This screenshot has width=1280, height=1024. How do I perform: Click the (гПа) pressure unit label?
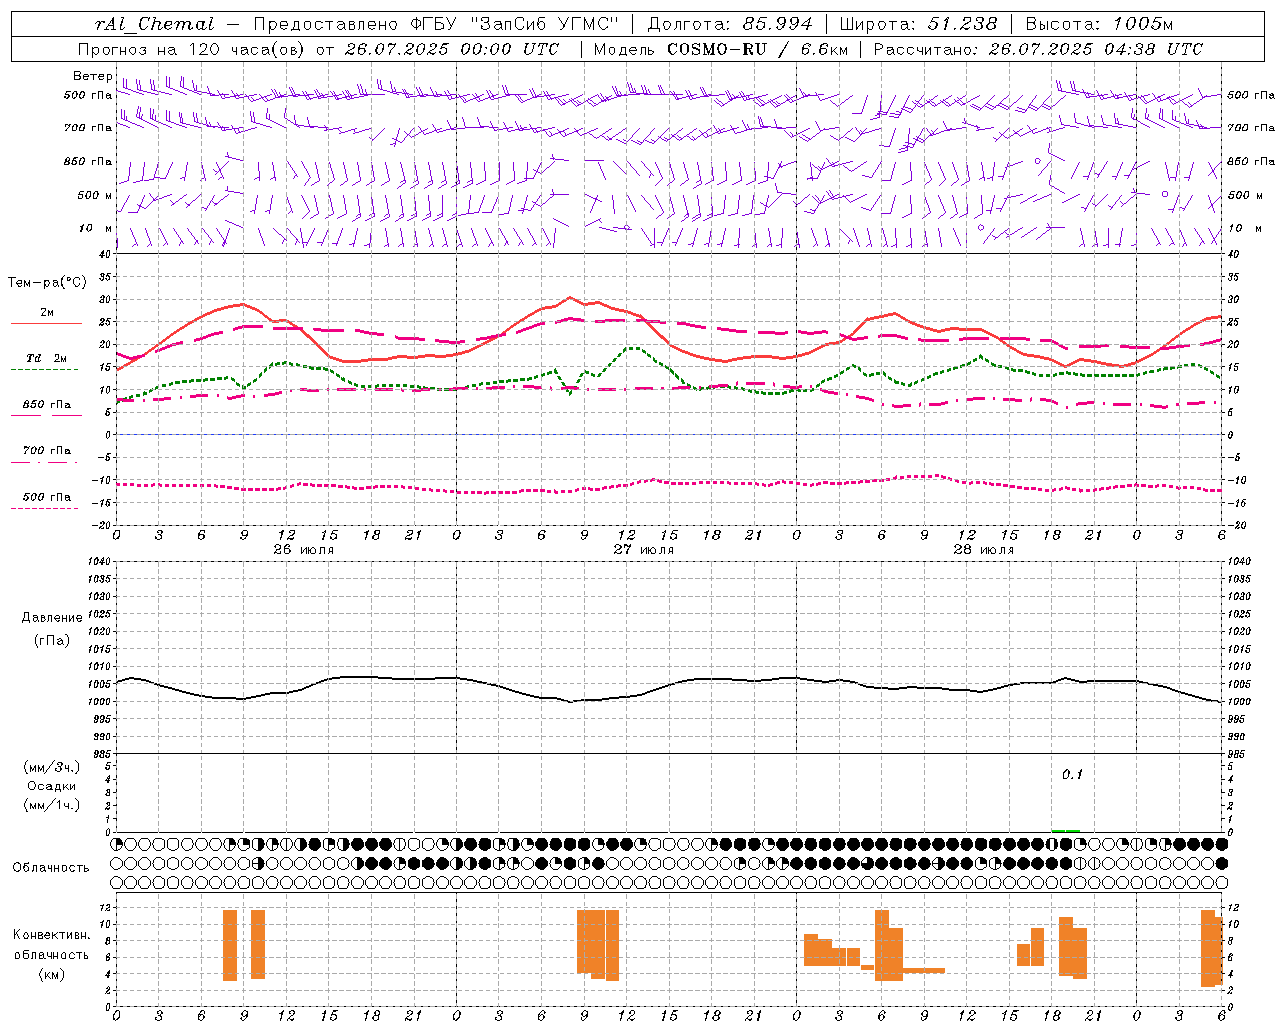tap(52, 640)
